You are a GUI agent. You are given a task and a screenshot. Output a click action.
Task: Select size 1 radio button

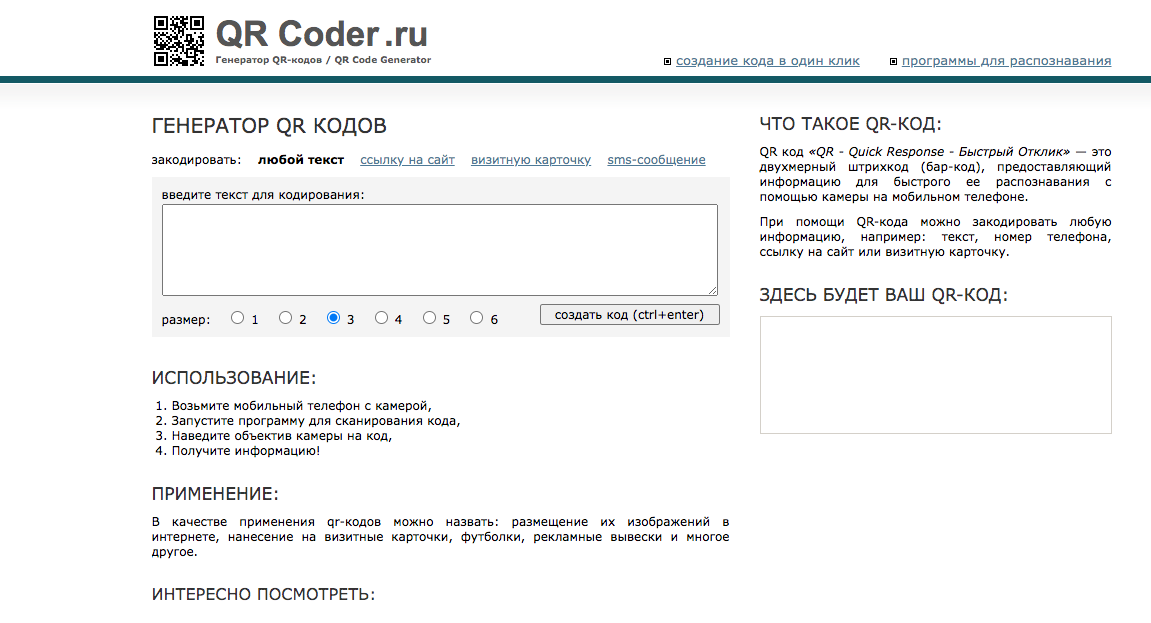point(237,318)
